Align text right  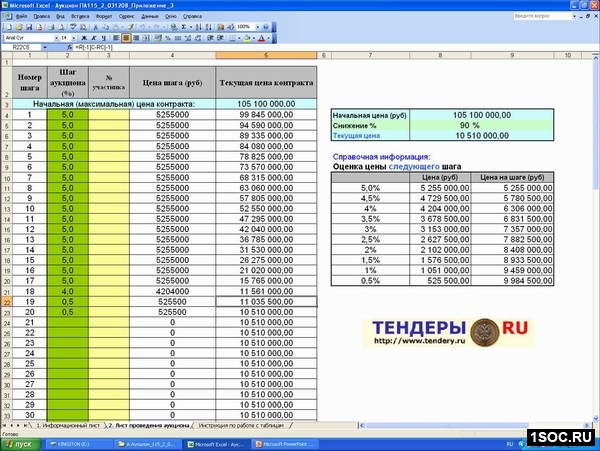(x=136, y=38)
